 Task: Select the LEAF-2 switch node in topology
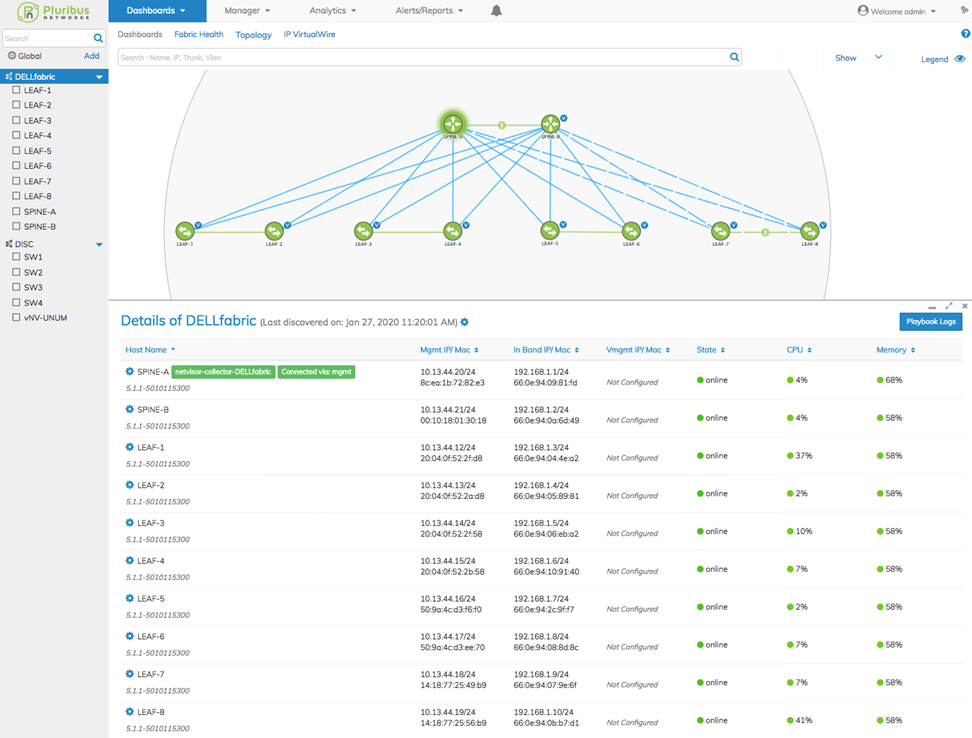(274, 231)
